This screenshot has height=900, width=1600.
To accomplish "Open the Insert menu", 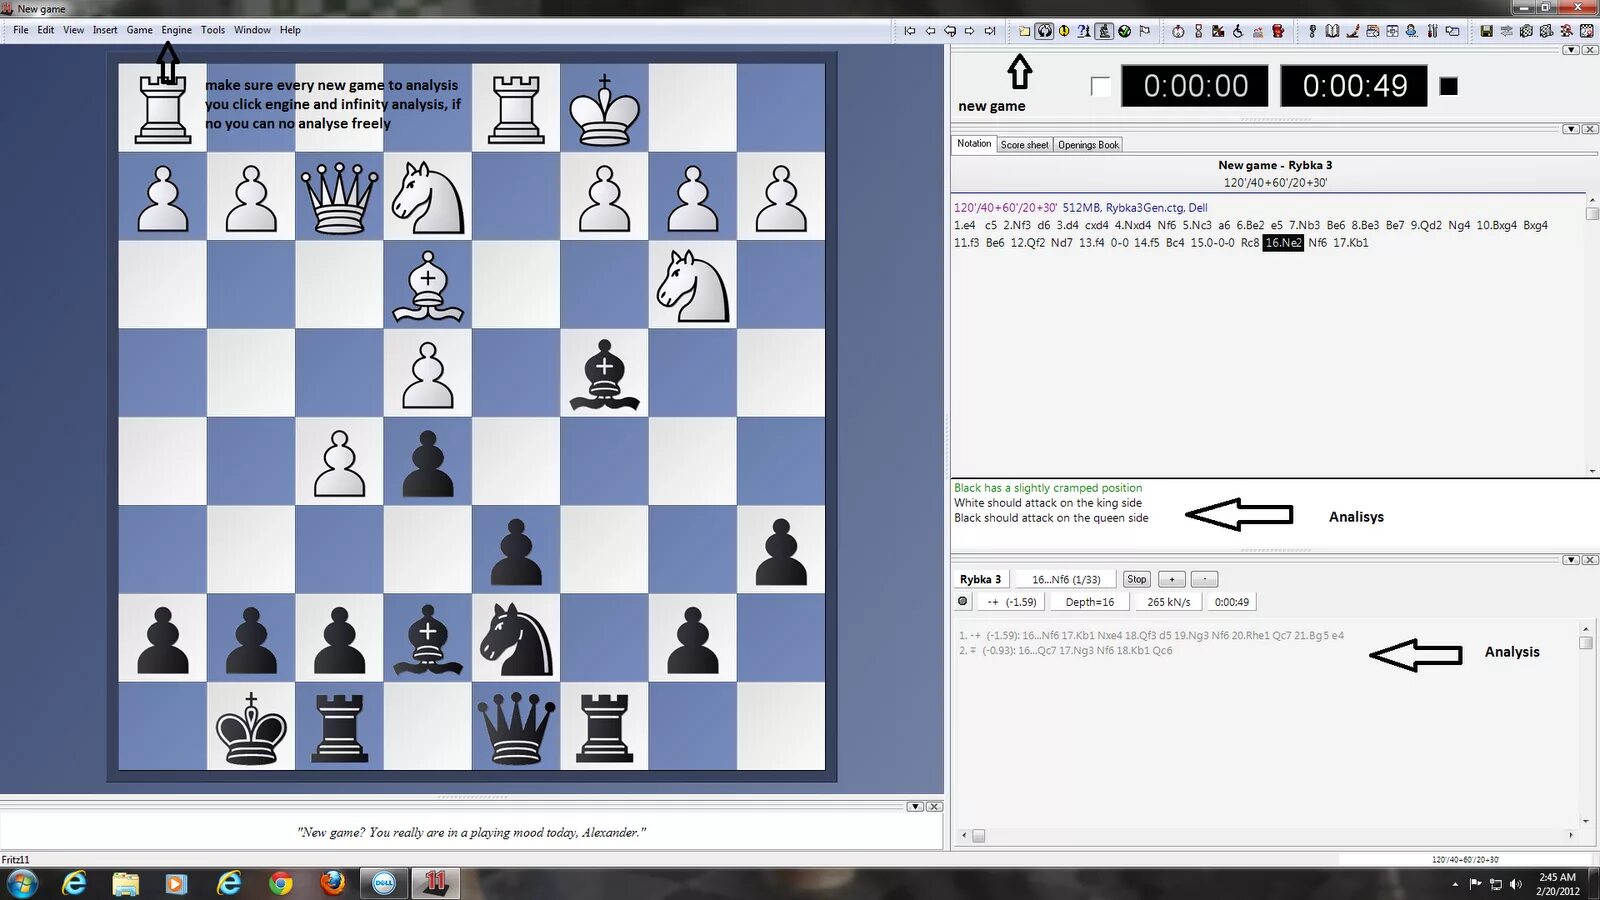I will tap(105, 30).
